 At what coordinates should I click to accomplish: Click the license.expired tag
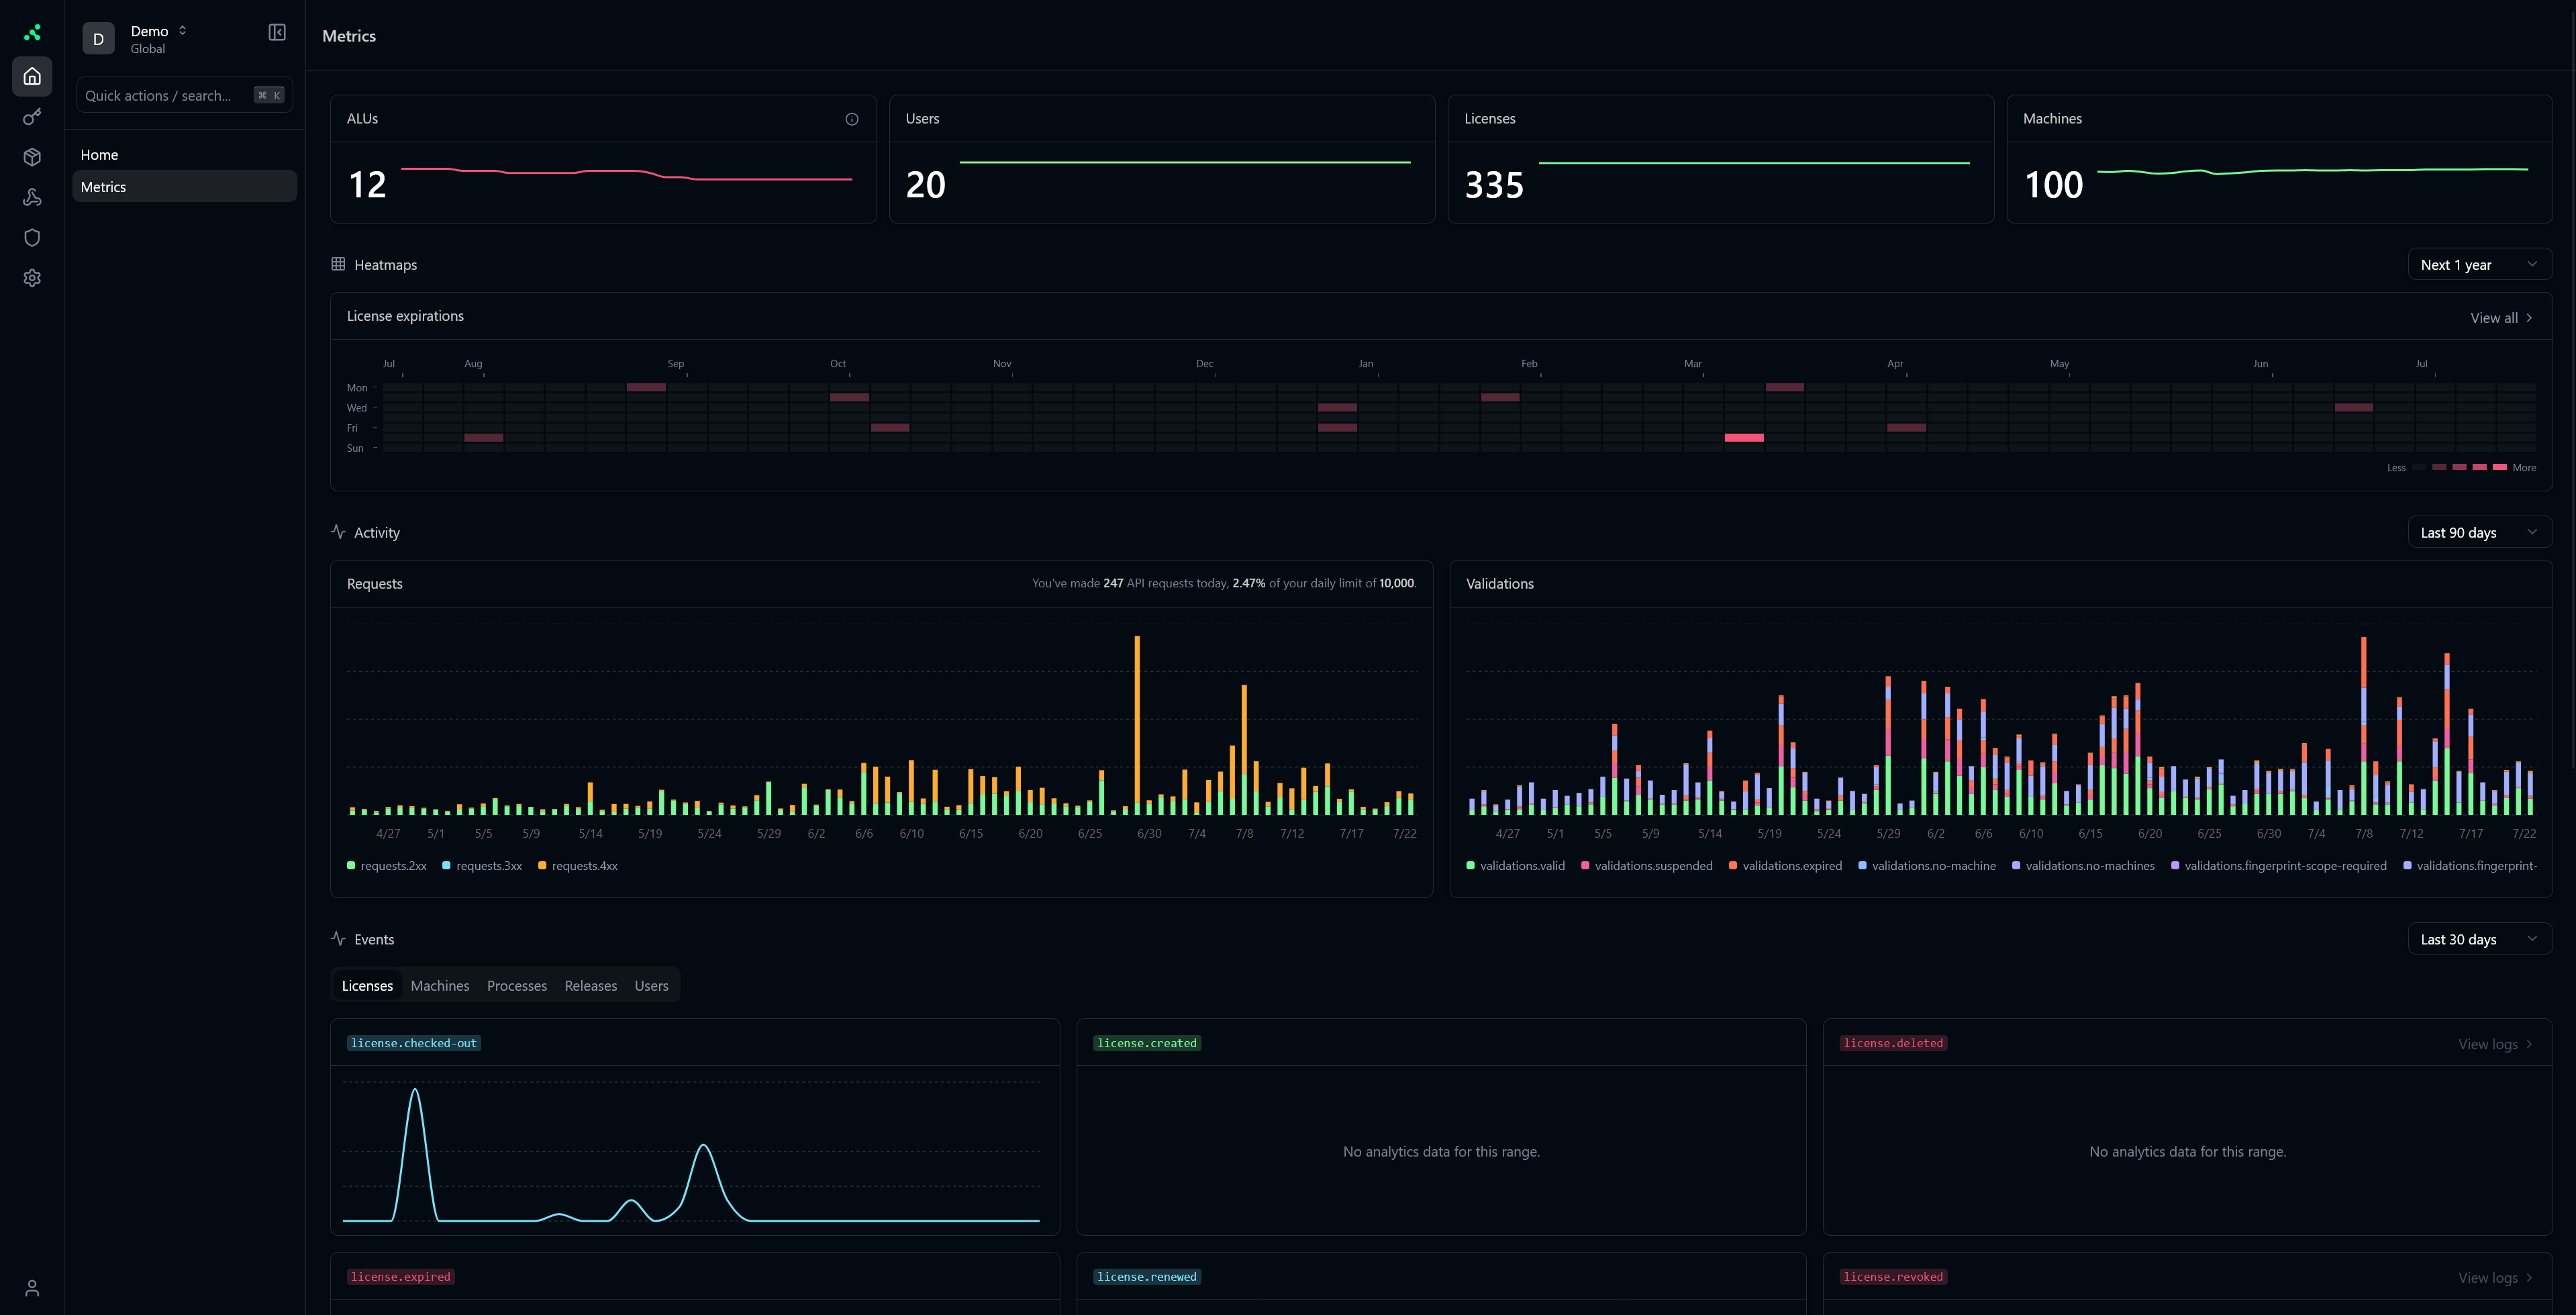click(x=401, y=1277)
